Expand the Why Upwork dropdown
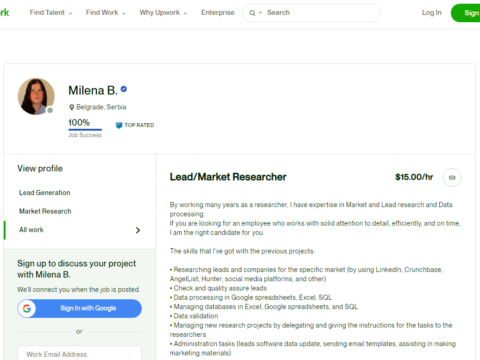 click(163, 13)
